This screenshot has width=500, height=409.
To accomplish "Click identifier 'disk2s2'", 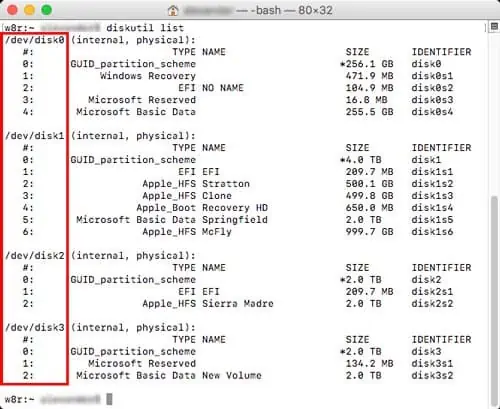I will point(432,304).
